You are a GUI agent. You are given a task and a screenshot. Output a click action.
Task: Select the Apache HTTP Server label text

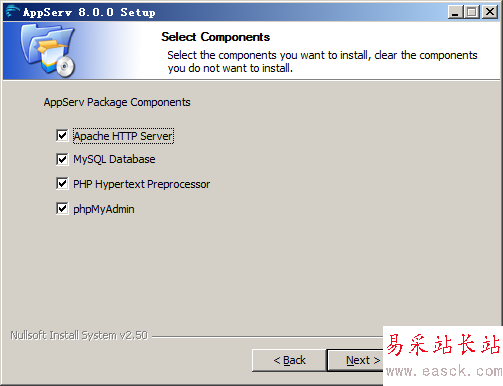coord(123,136)
